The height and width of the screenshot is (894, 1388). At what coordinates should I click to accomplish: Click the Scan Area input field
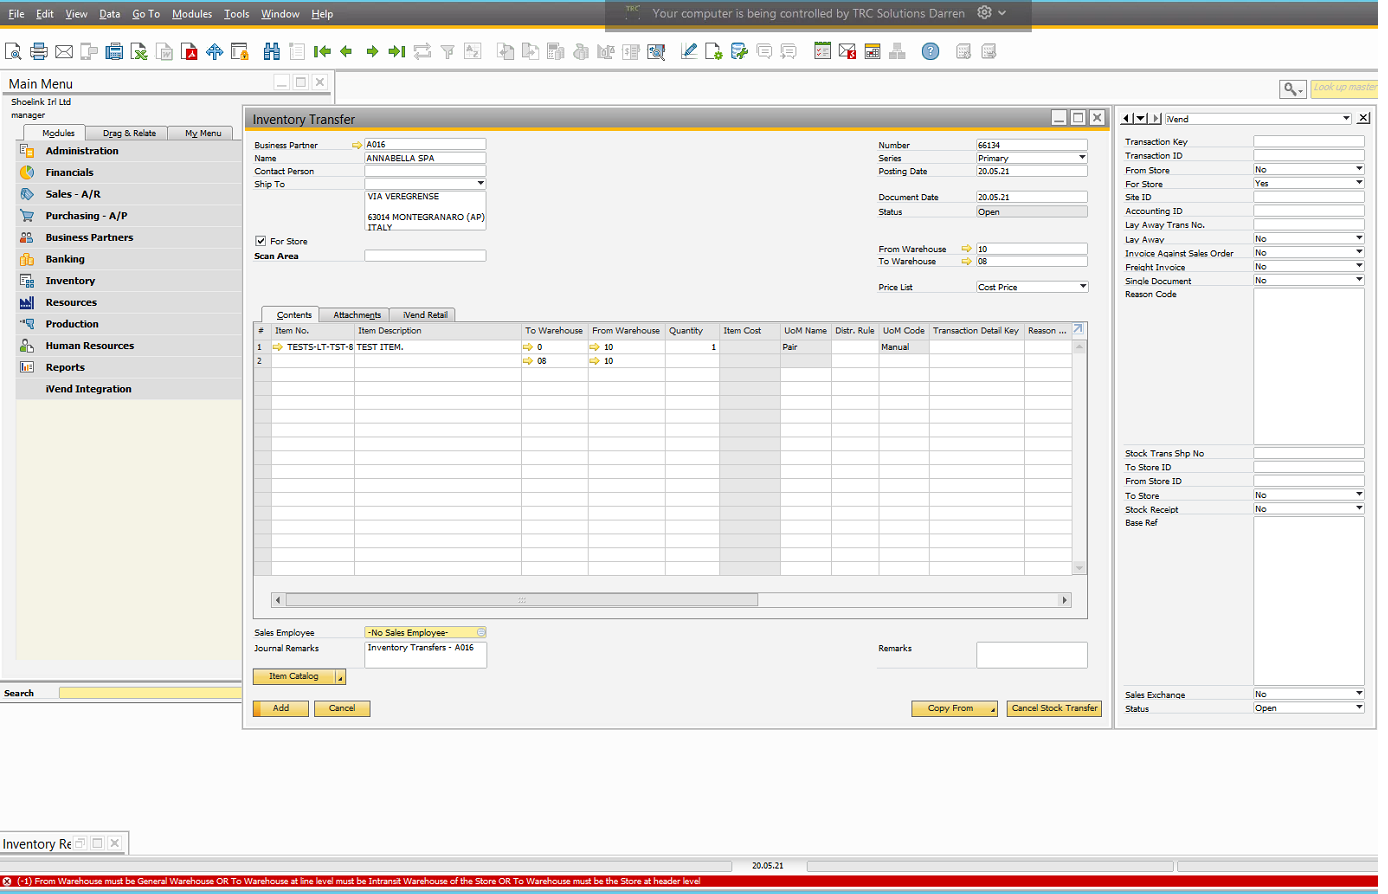(425, 256)
